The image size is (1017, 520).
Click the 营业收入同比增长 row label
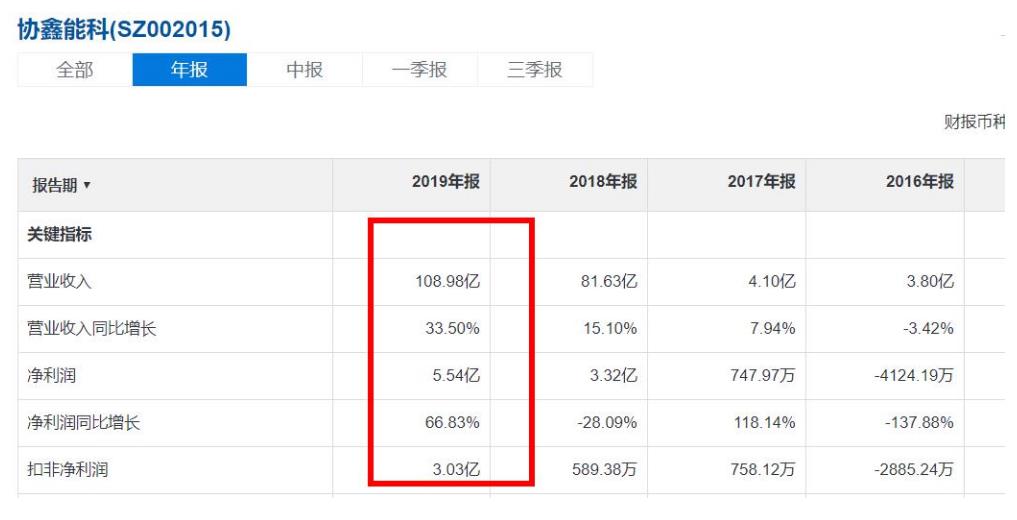point(91,329)
